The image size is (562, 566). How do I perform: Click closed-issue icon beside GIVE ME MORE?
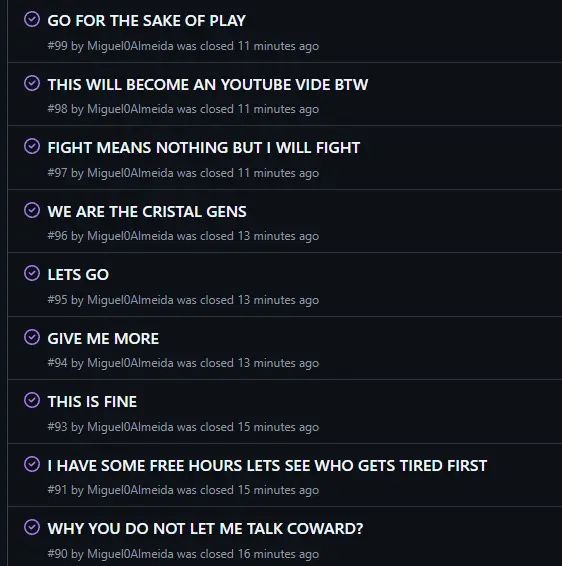(32, 337)
